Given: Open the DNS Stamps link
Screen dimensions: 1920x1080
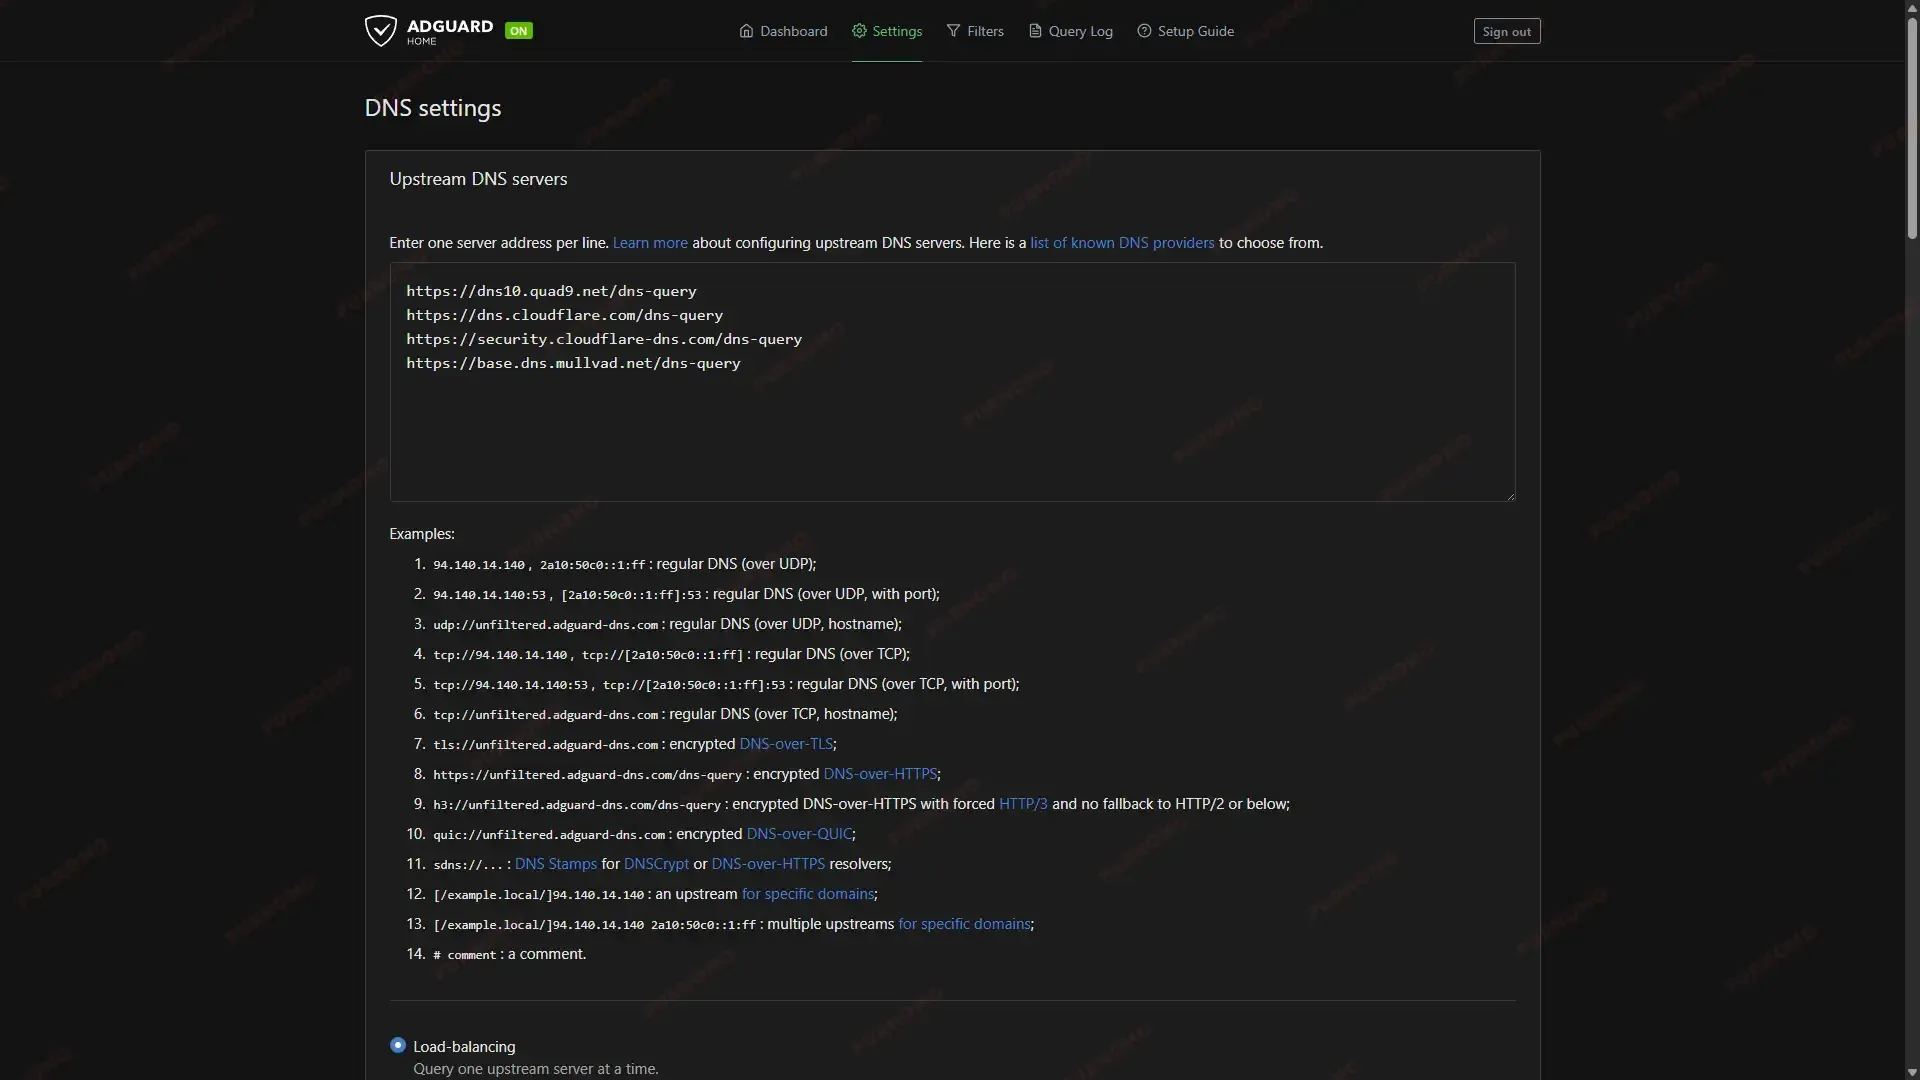Looking at the screenshot, I should pos(555,864).
